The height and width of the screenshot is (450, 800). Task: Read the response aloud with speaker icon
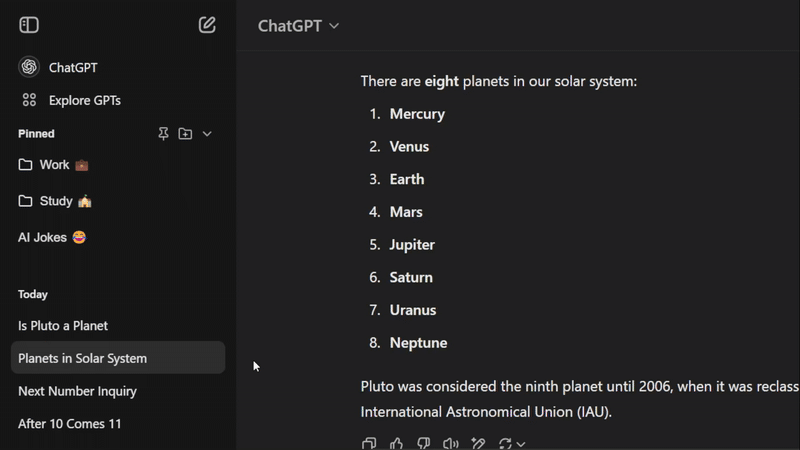(x=451, y=443)
